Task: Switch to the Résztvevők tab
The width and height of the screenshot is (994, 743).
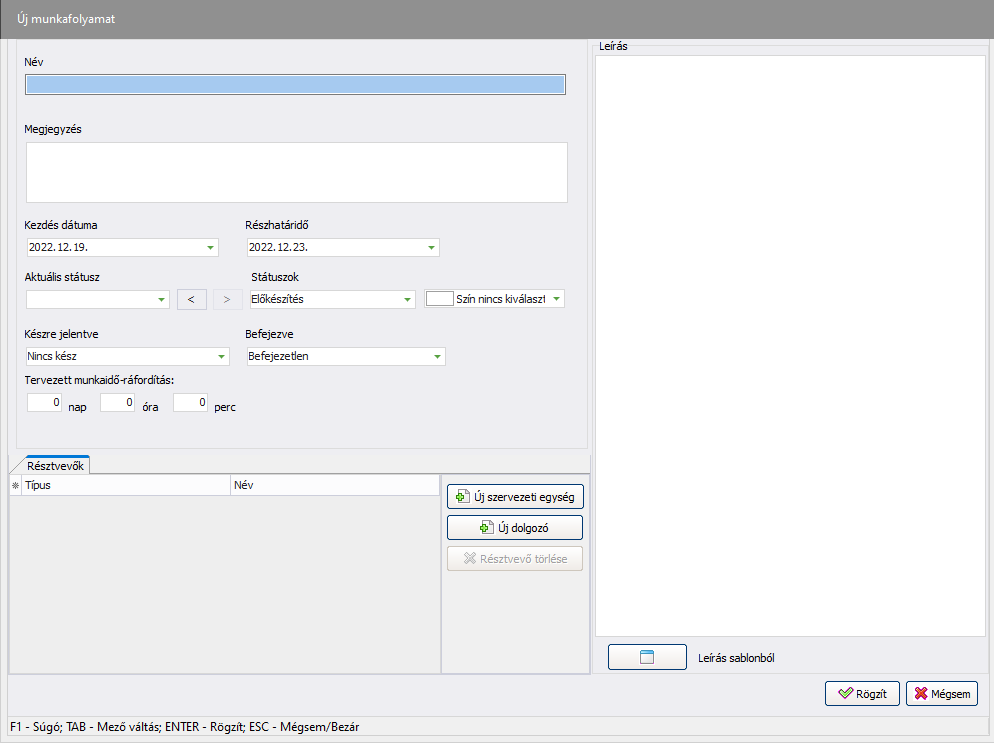Action: (57, 465)
